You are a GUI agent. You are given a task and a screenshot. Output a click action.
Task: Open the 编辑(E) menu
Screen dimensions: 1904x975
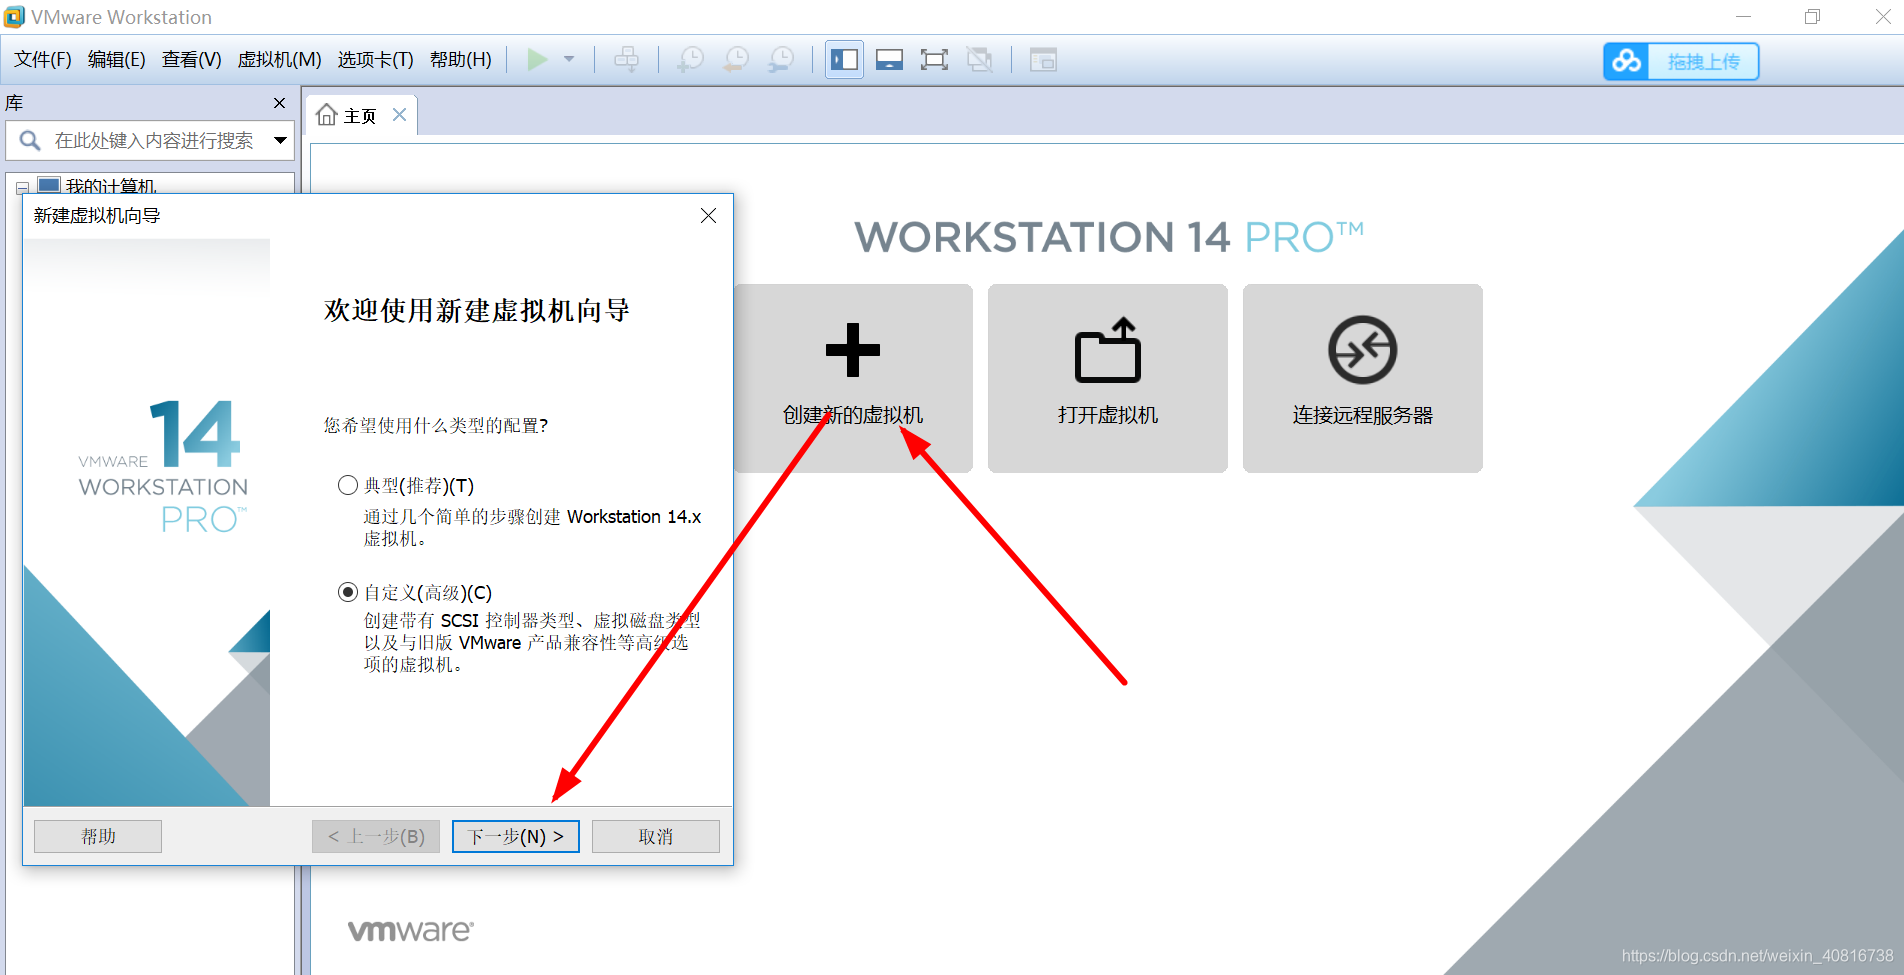(x=117, y=60)
